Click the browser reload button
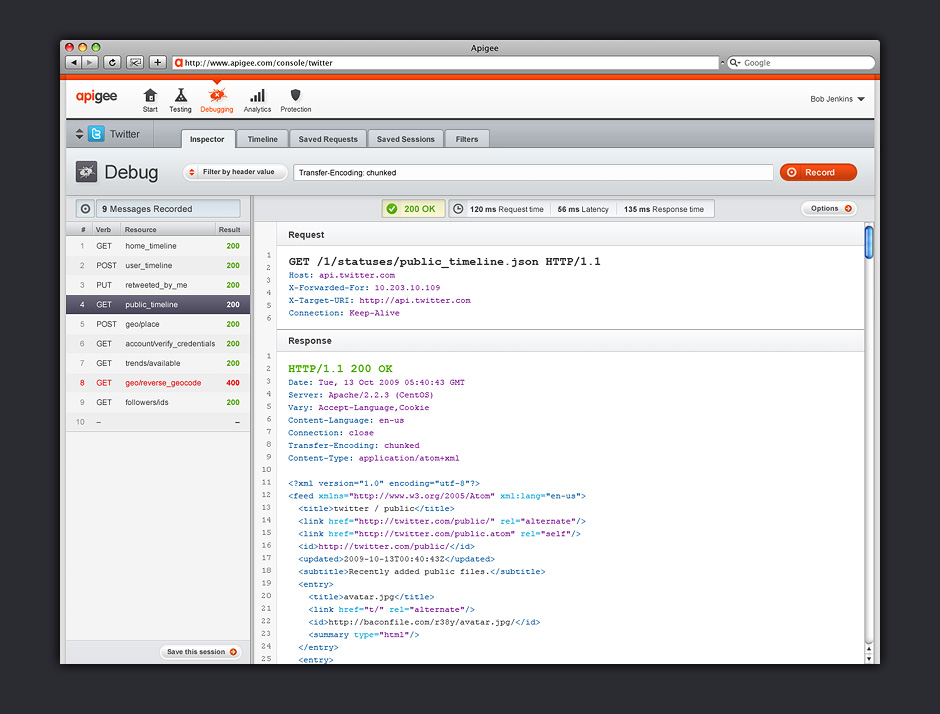 (x=112, y=62)
